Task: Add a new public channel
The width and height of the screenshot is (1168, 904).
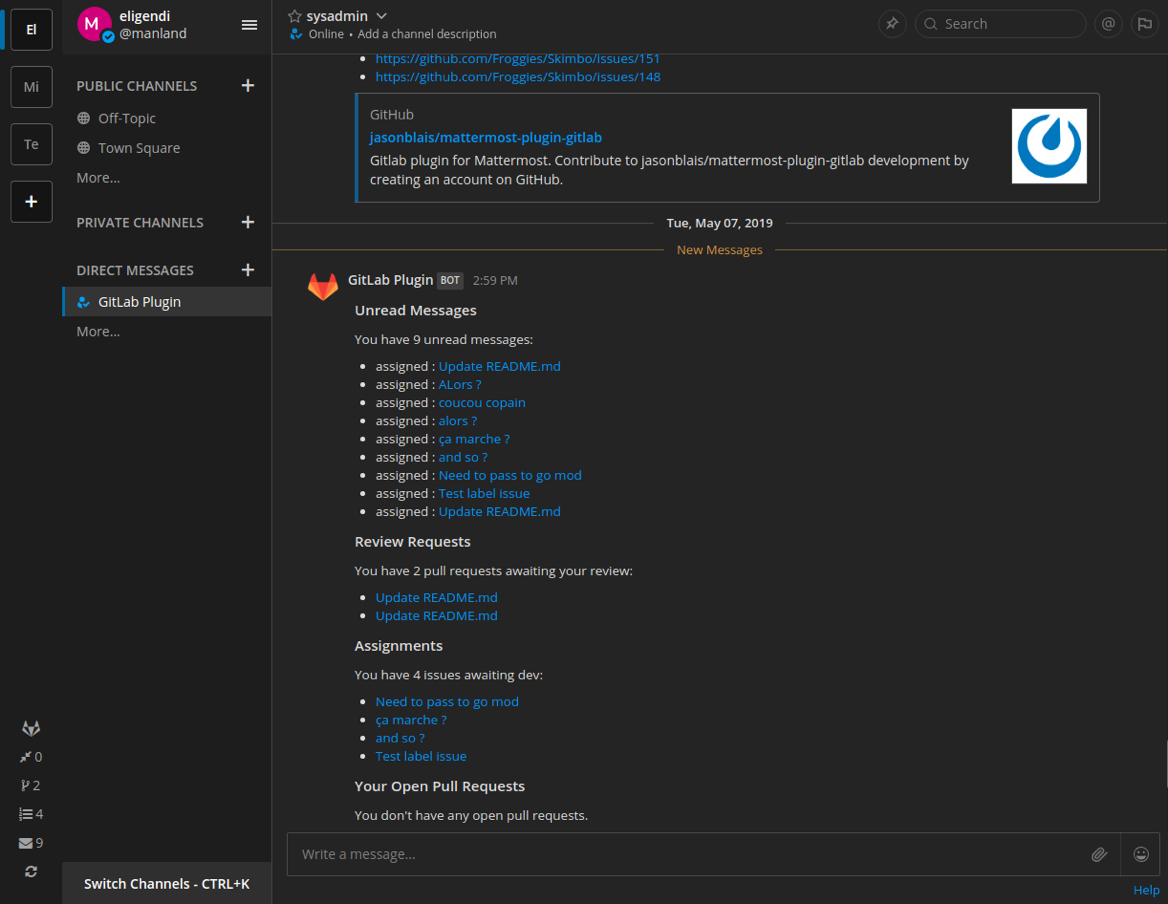Action: [248, 86]
